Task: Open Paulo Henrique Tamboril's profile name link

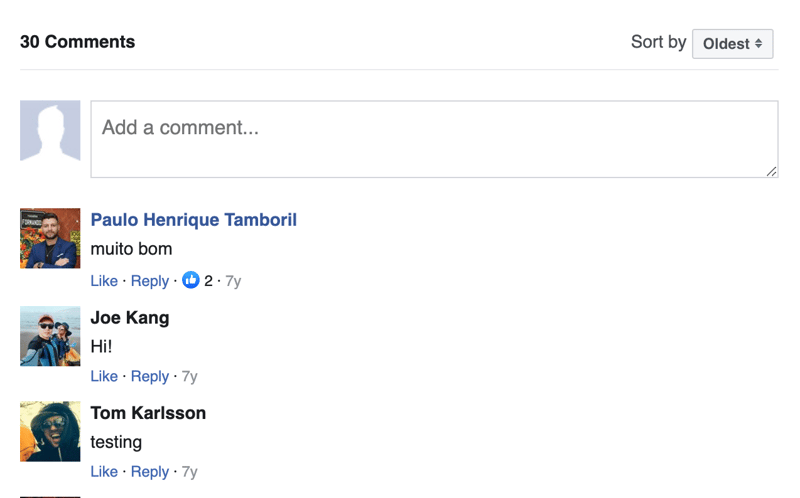Action: (x=193, y=220)
